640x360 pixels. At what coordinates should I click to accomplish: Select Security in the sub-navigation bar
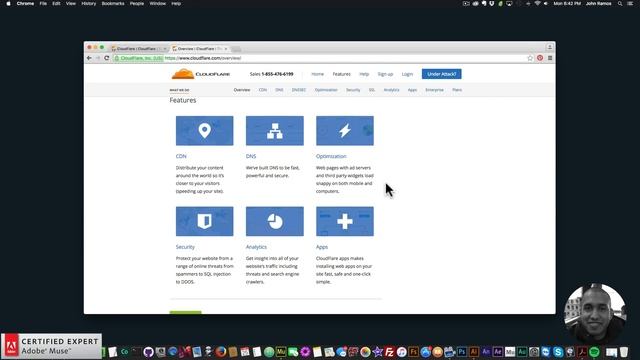353,90
